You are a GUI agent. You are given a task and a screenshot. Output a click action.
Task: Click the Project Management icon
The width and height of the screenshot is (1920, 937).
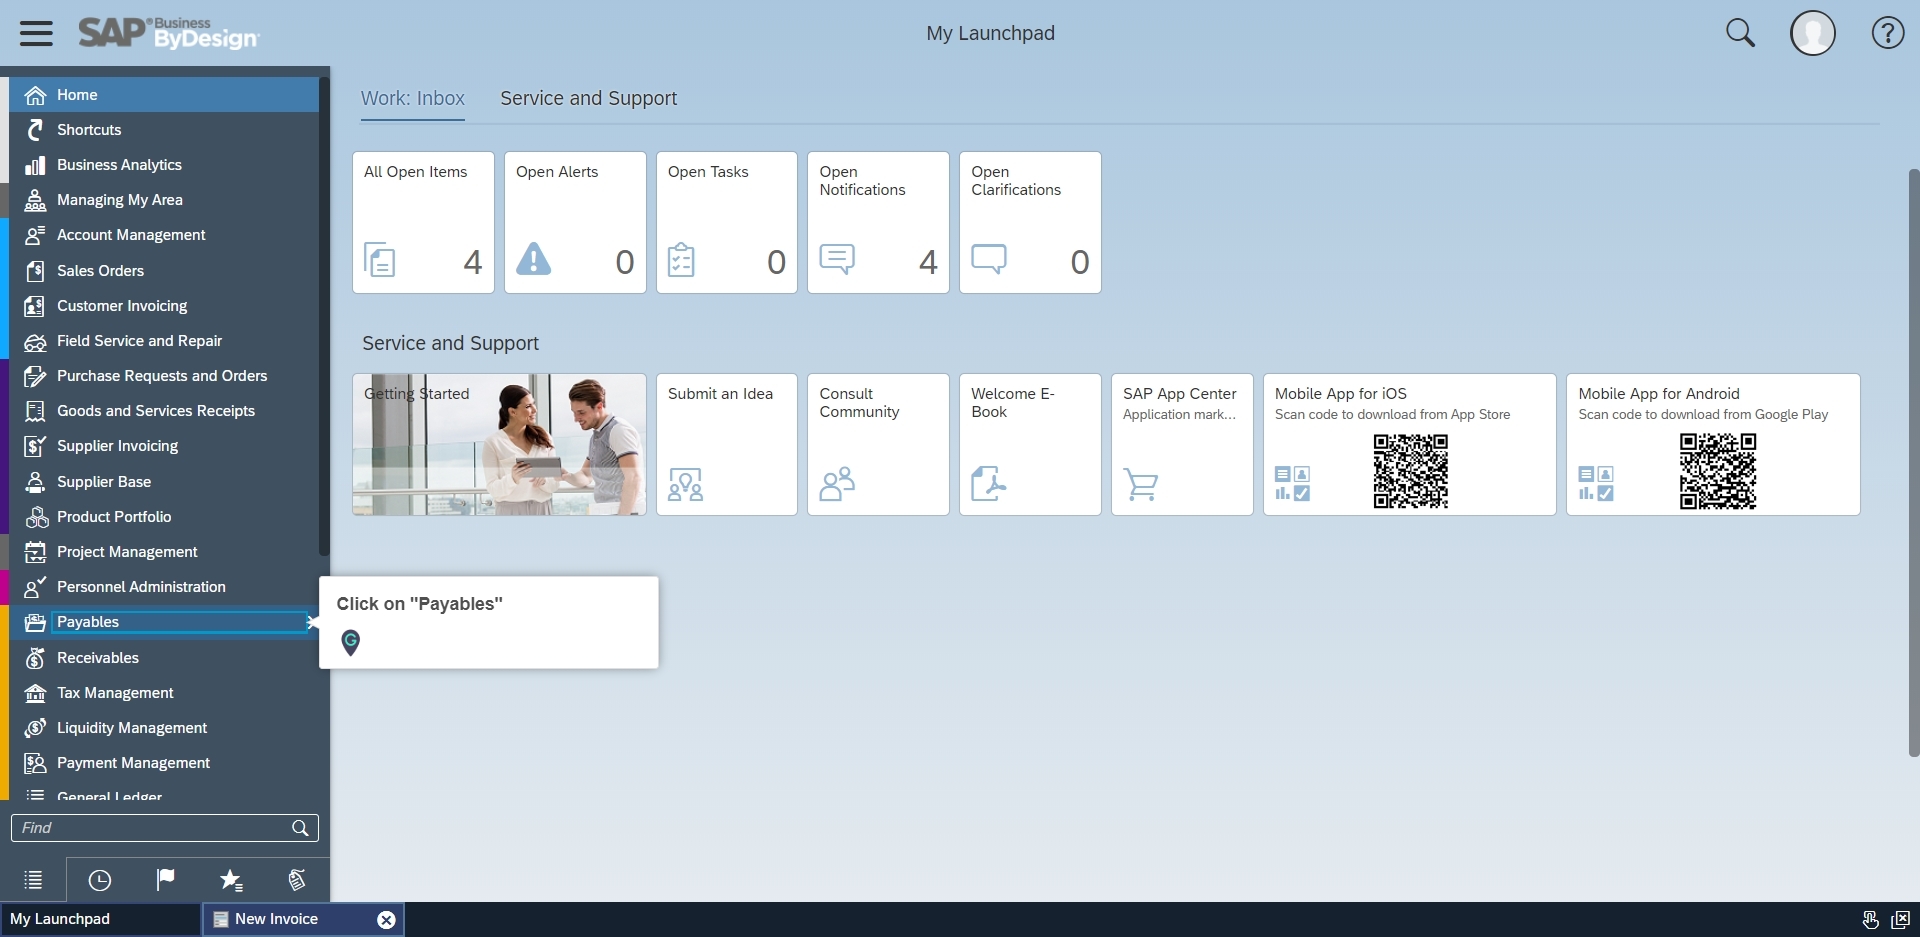coord(35,552)
